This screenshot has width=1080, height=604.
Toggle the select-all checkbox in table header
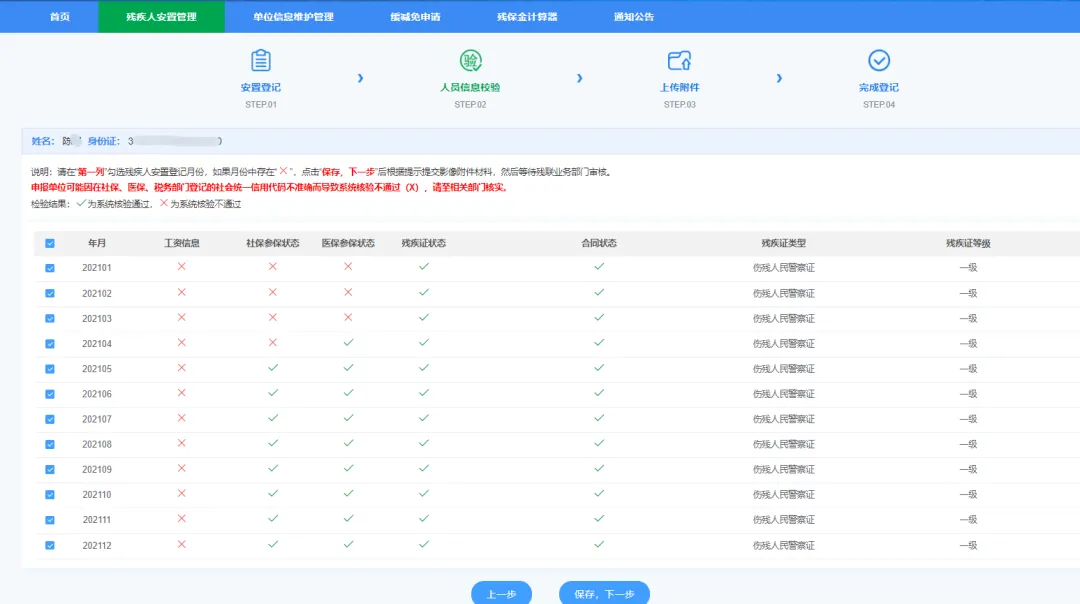50,243
